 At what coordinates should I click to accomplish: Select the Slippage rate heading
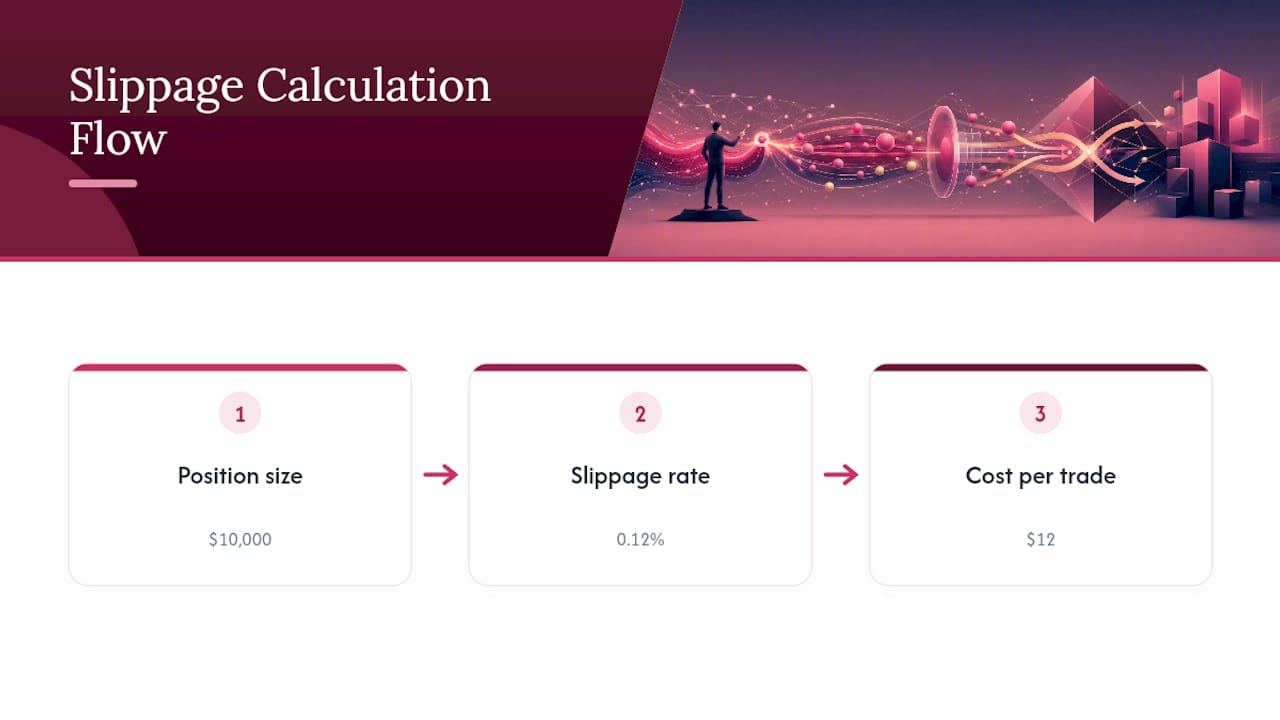click(x=640, y=476)
